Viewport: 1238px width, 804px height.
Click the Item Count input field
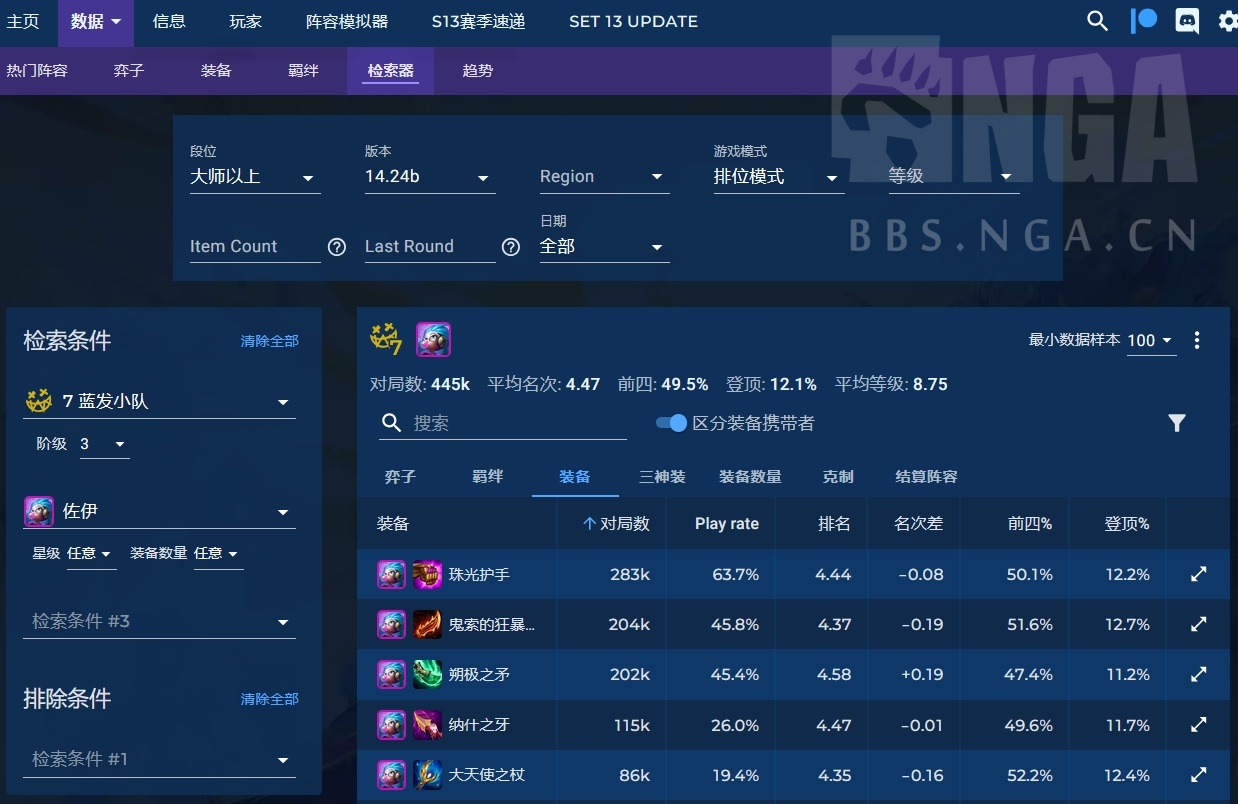(255, 247)
